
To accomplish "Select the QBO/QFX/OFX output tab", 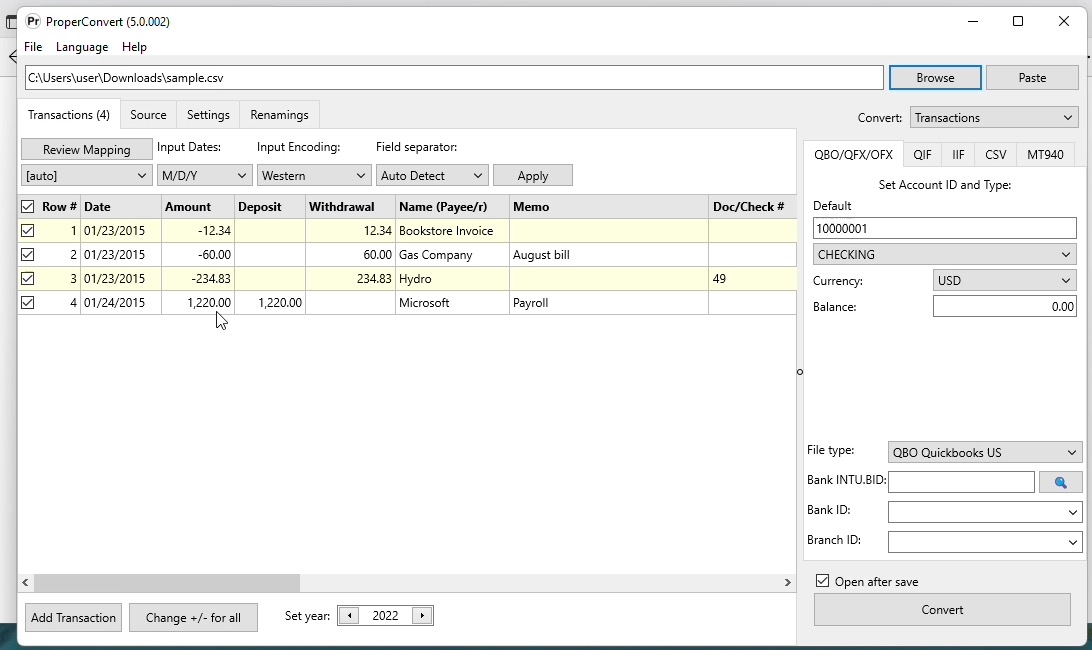I will point(853,154).
